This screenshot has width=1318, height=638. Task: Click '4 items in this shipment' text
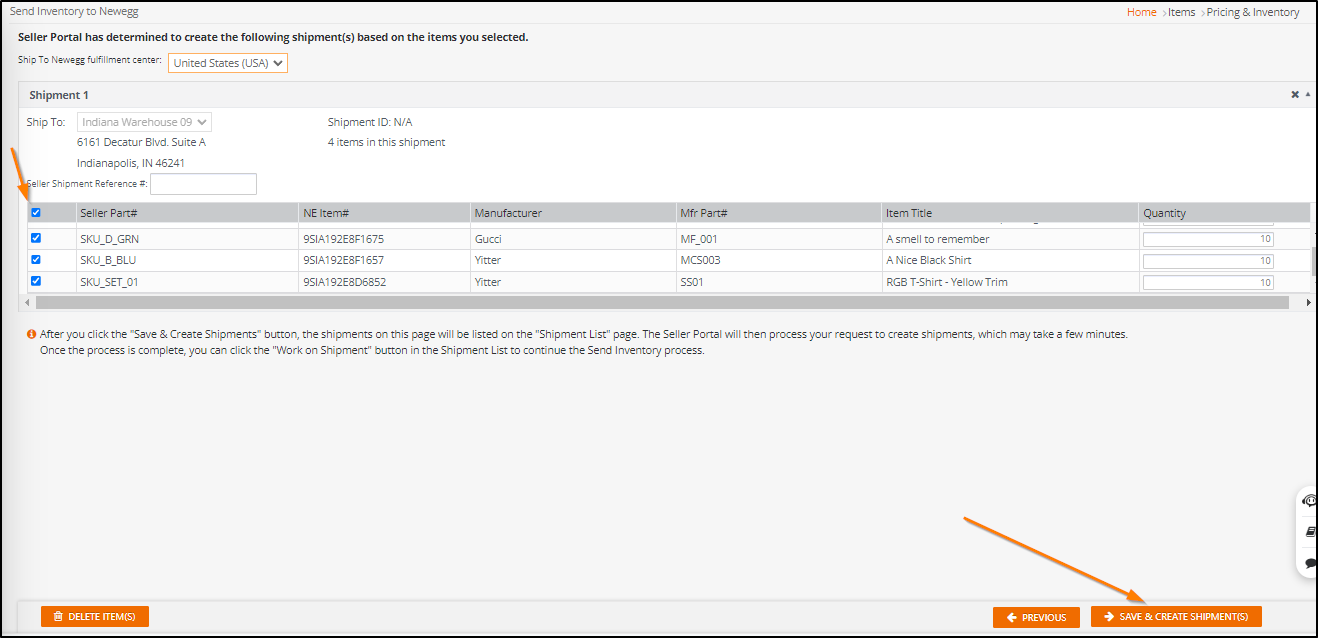click(387, 142)
